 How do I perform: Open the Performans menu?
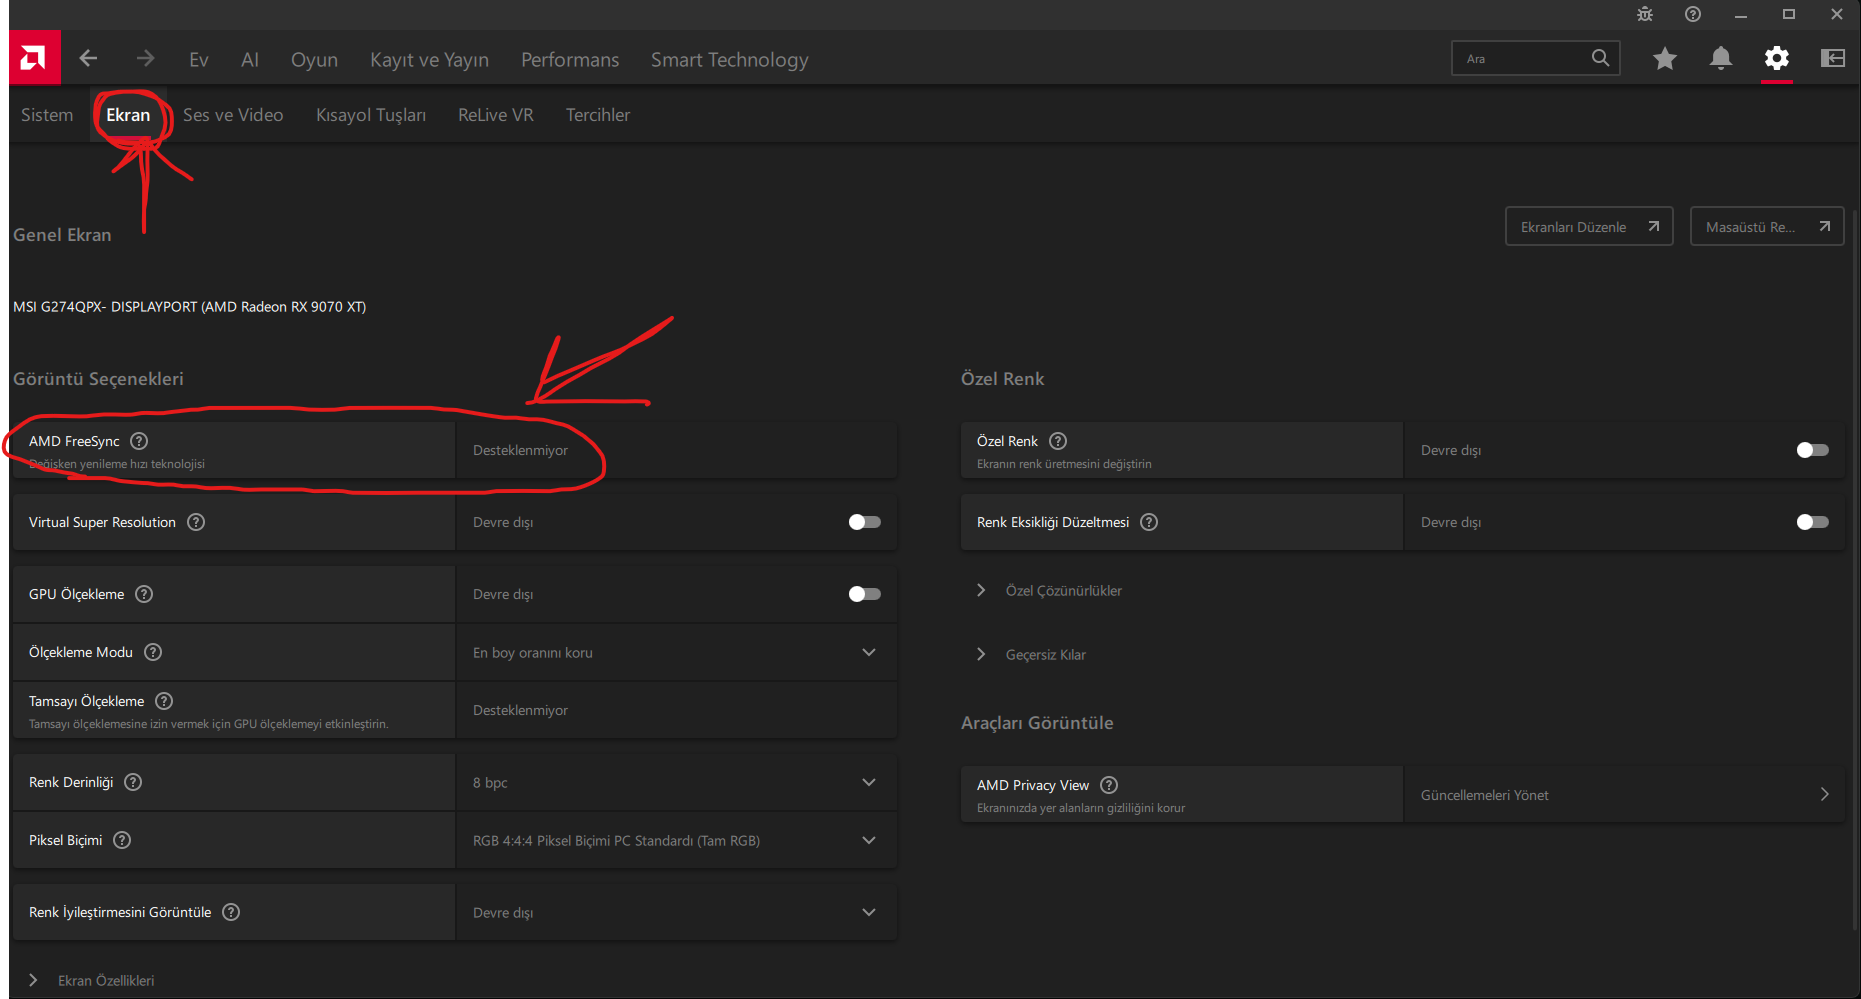570,60
